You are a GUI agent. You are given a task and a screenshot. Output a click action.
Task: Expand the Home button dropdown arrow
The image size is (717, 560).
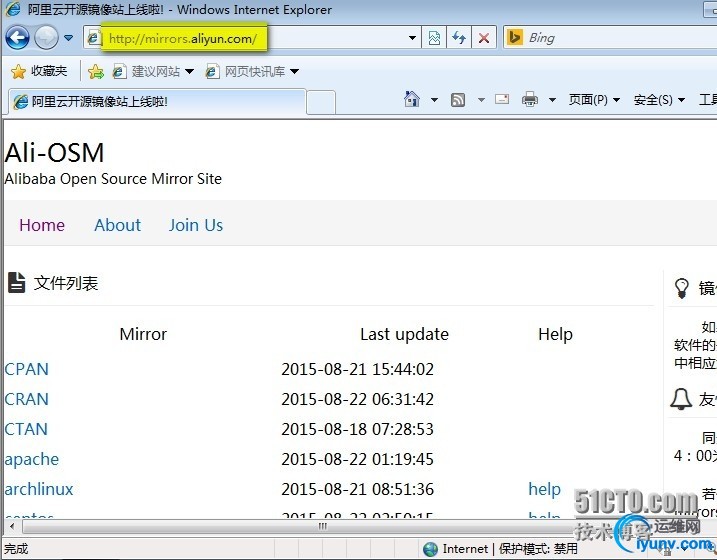click(x=434, y=100)
